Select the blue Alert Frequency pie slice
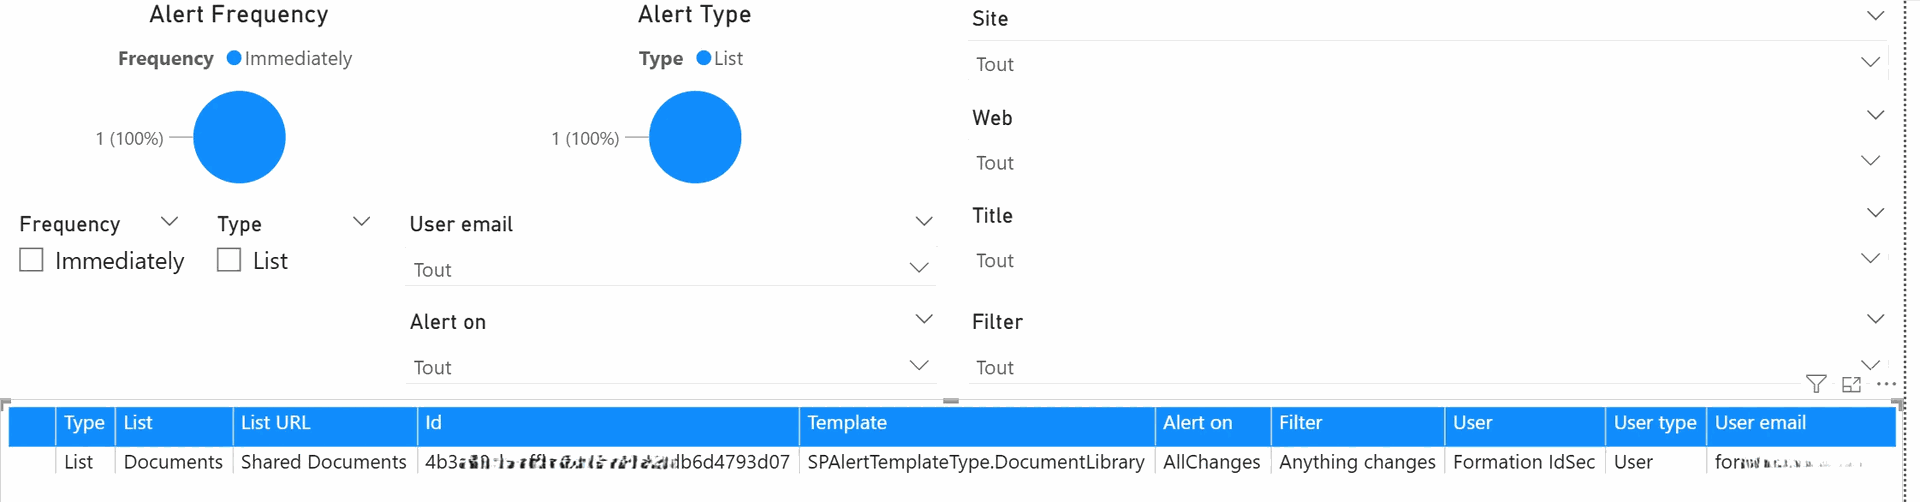1920x502 pixels. (239, 137)
